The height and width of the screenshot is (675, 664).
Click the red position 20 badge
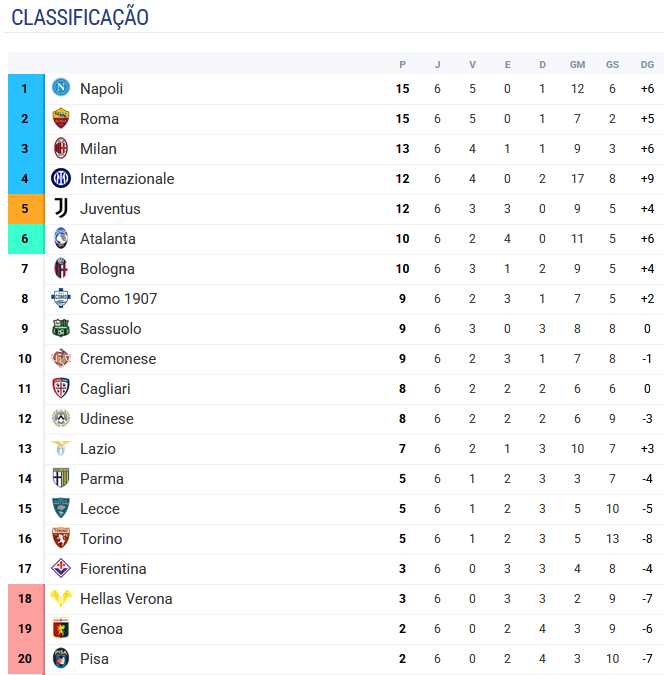(x=25, y=659)
